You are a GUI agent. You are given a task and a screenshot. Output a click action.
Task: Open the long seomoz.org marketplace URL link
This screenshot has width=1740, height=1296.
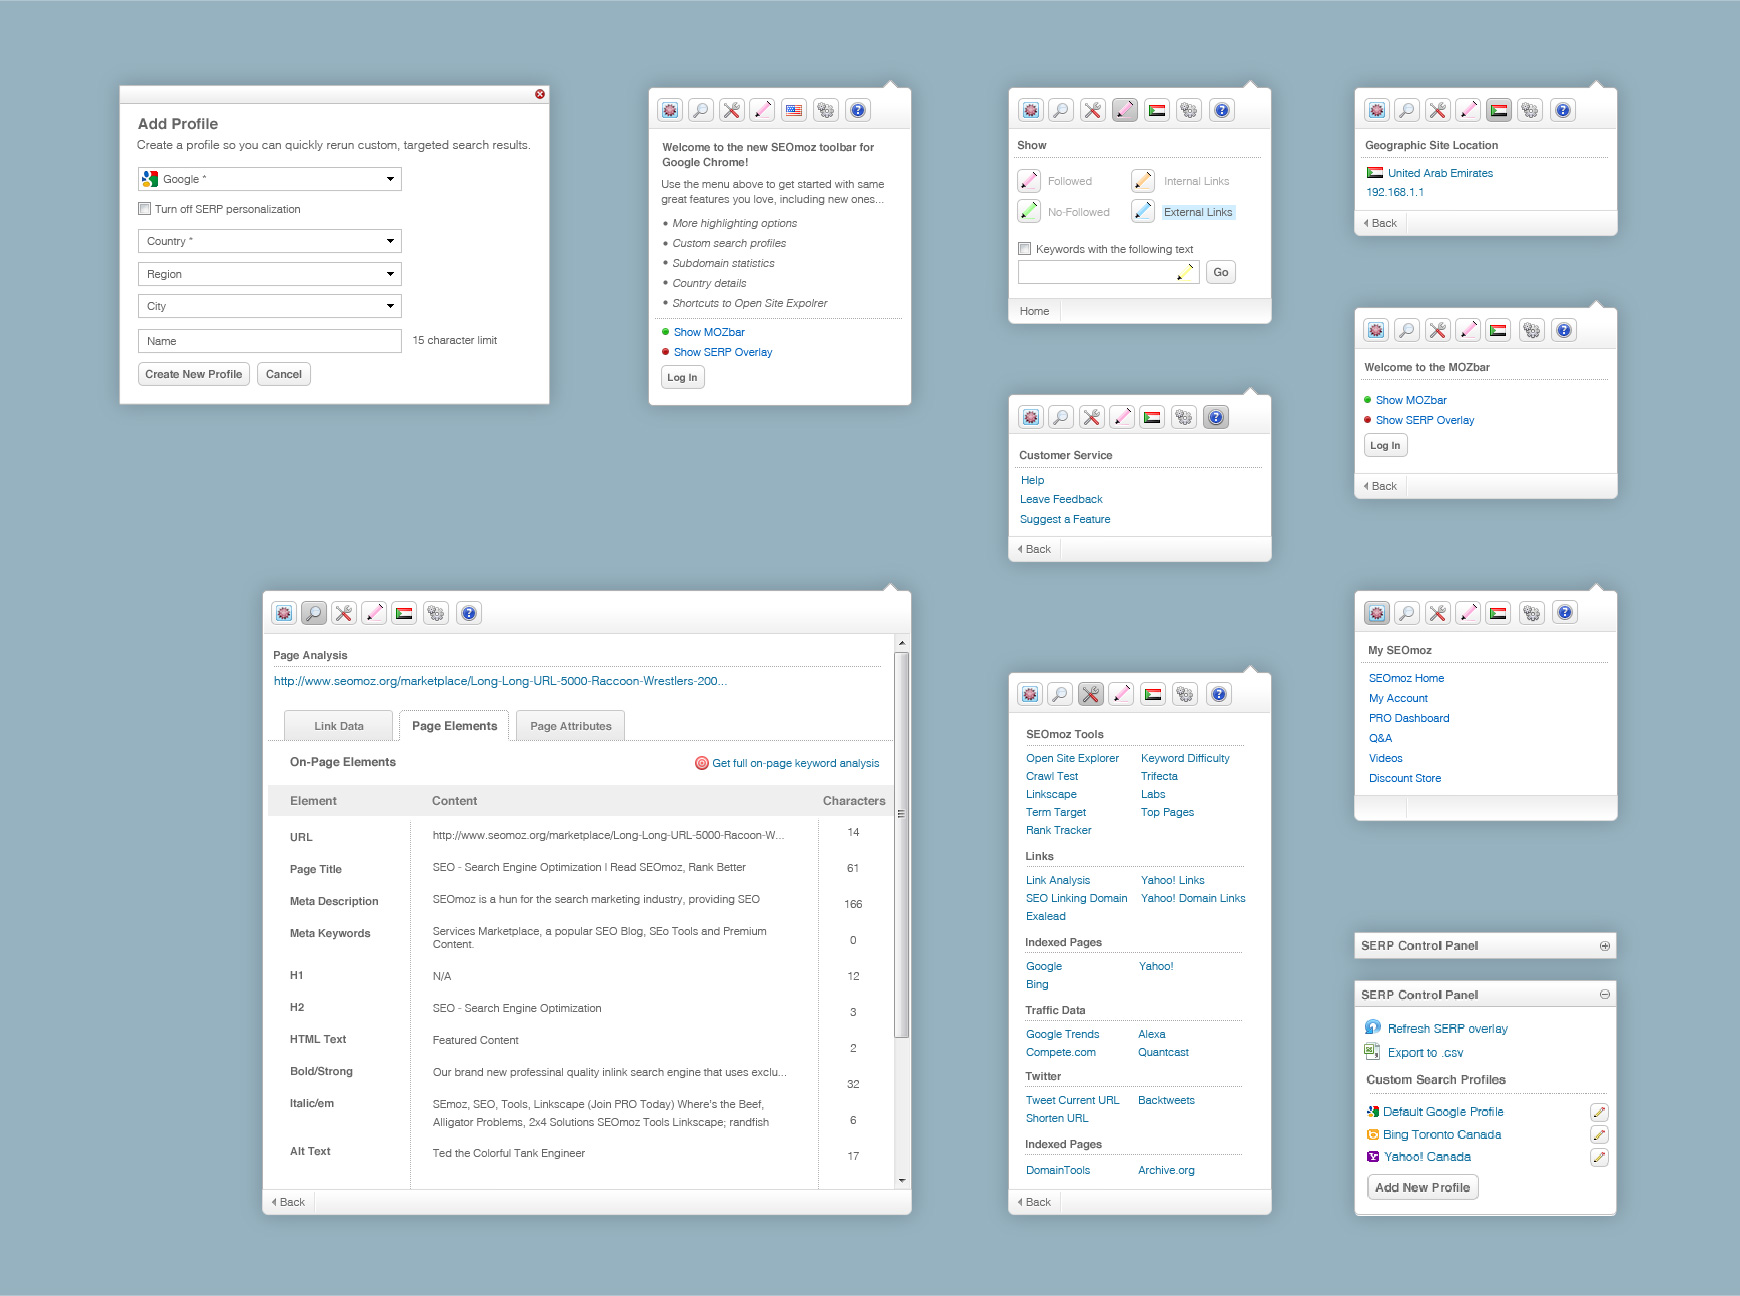coord(500,681)
